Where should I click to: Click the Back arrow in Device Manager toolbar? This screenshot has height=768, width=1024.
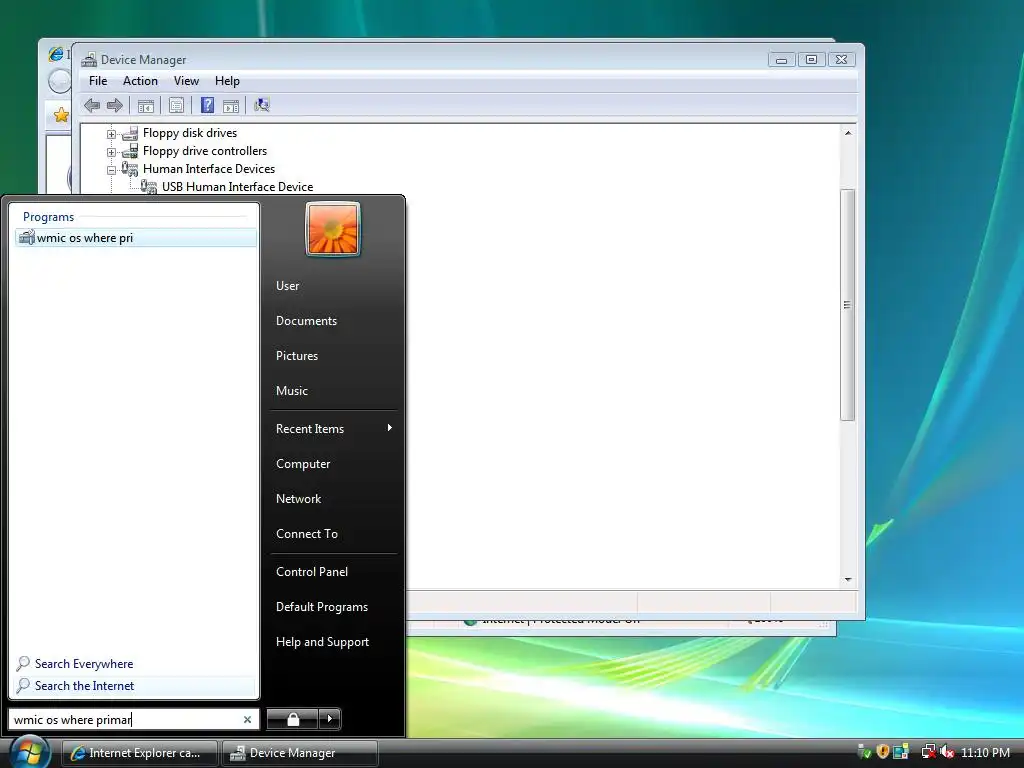[92, 105]
